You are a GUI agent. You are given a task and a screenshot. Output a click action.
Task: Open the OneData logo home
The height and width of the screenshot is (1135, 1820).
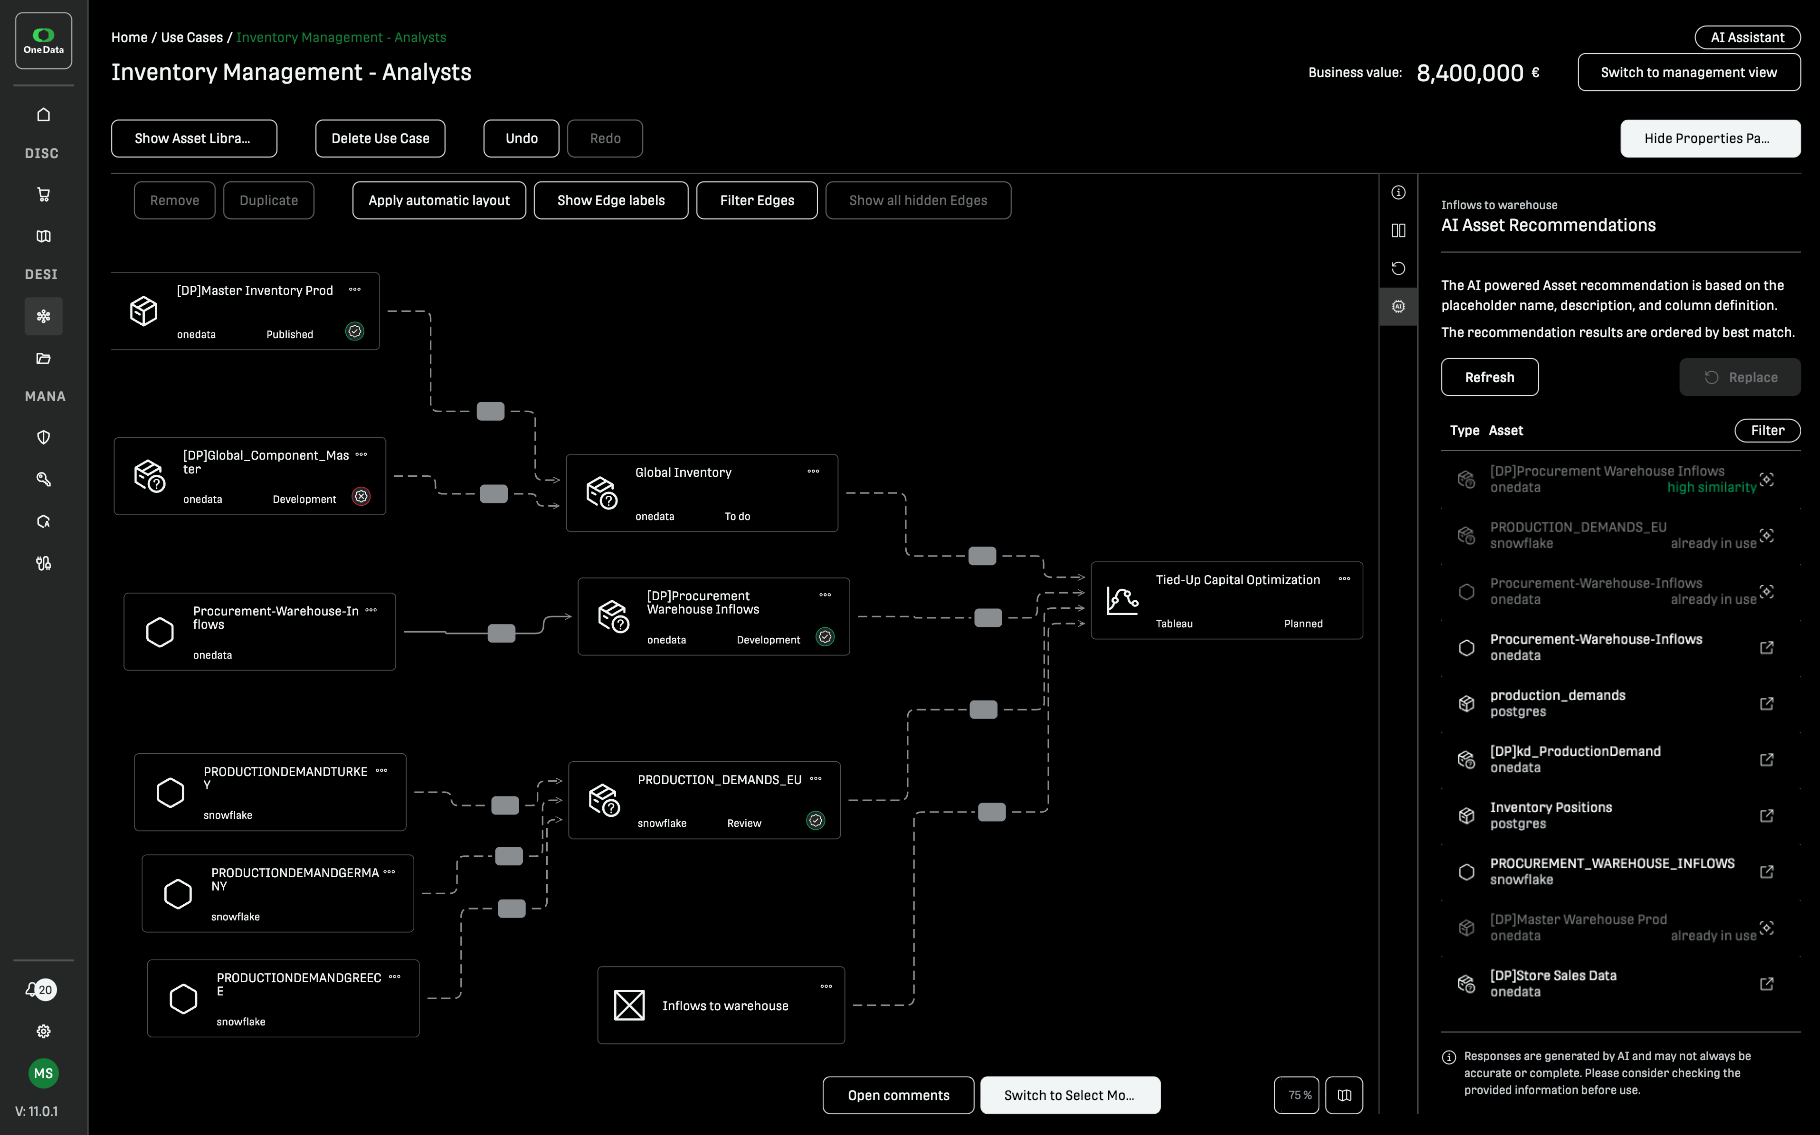43,41
